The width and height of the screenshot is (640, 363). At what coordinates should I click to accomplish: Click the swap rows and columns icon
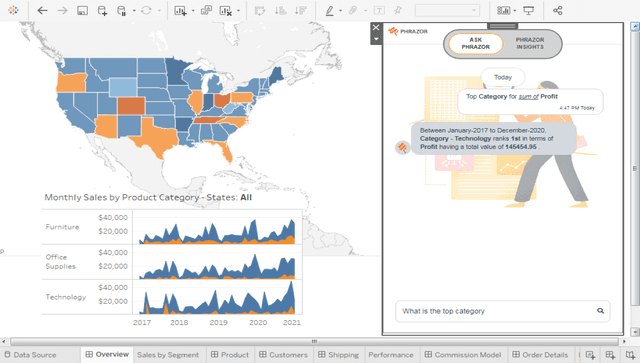(260, 11)
